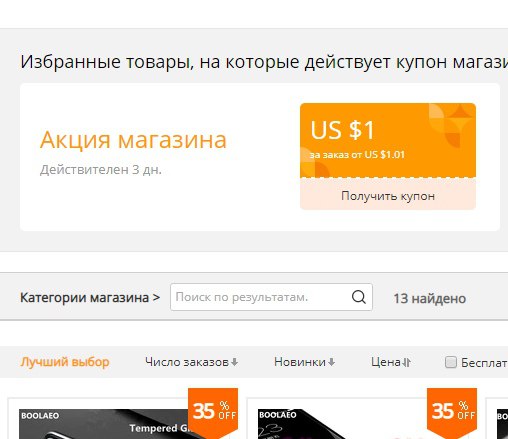This screenshot has width=508, height=439.
Task: Expand "Категории магазина" categories
Action: pos(90,297)
